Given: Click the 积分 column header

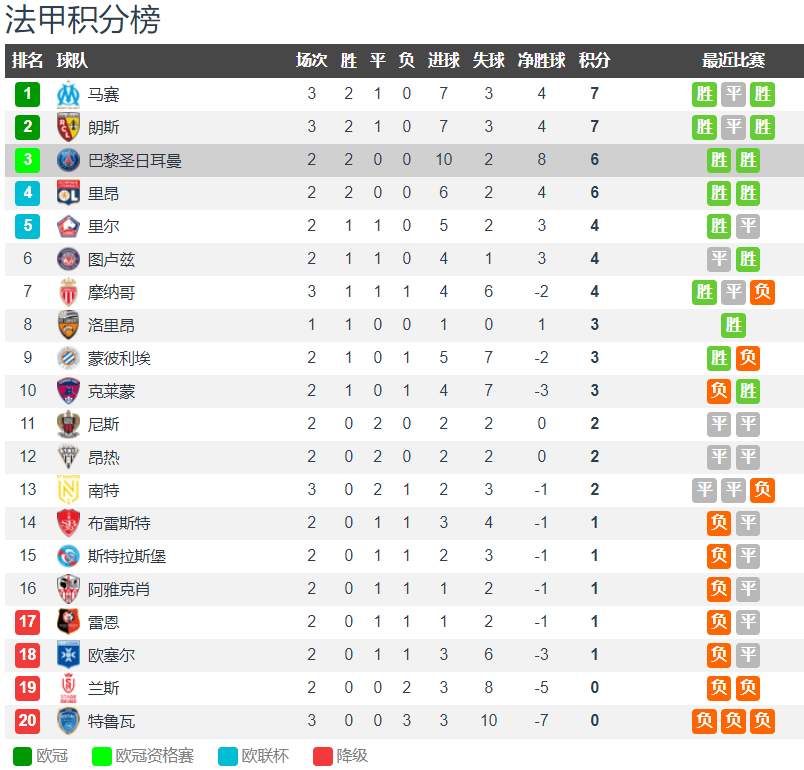Looking at the screenshot, I should tap(594, 60).
